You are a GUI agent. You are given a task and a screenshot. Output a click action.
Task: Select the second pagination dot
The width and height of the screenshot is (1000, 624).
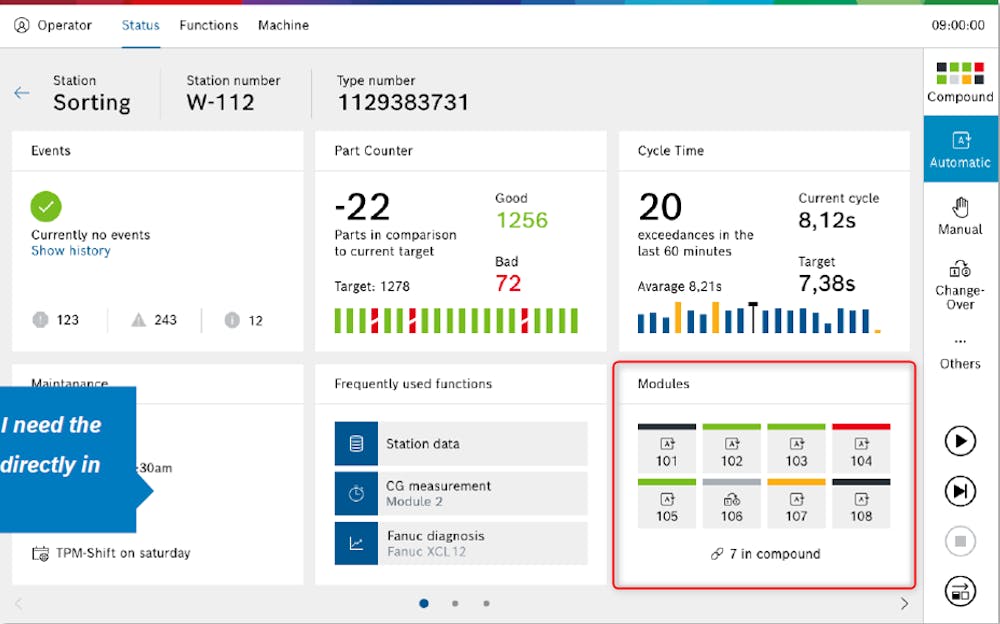[455, 603]
